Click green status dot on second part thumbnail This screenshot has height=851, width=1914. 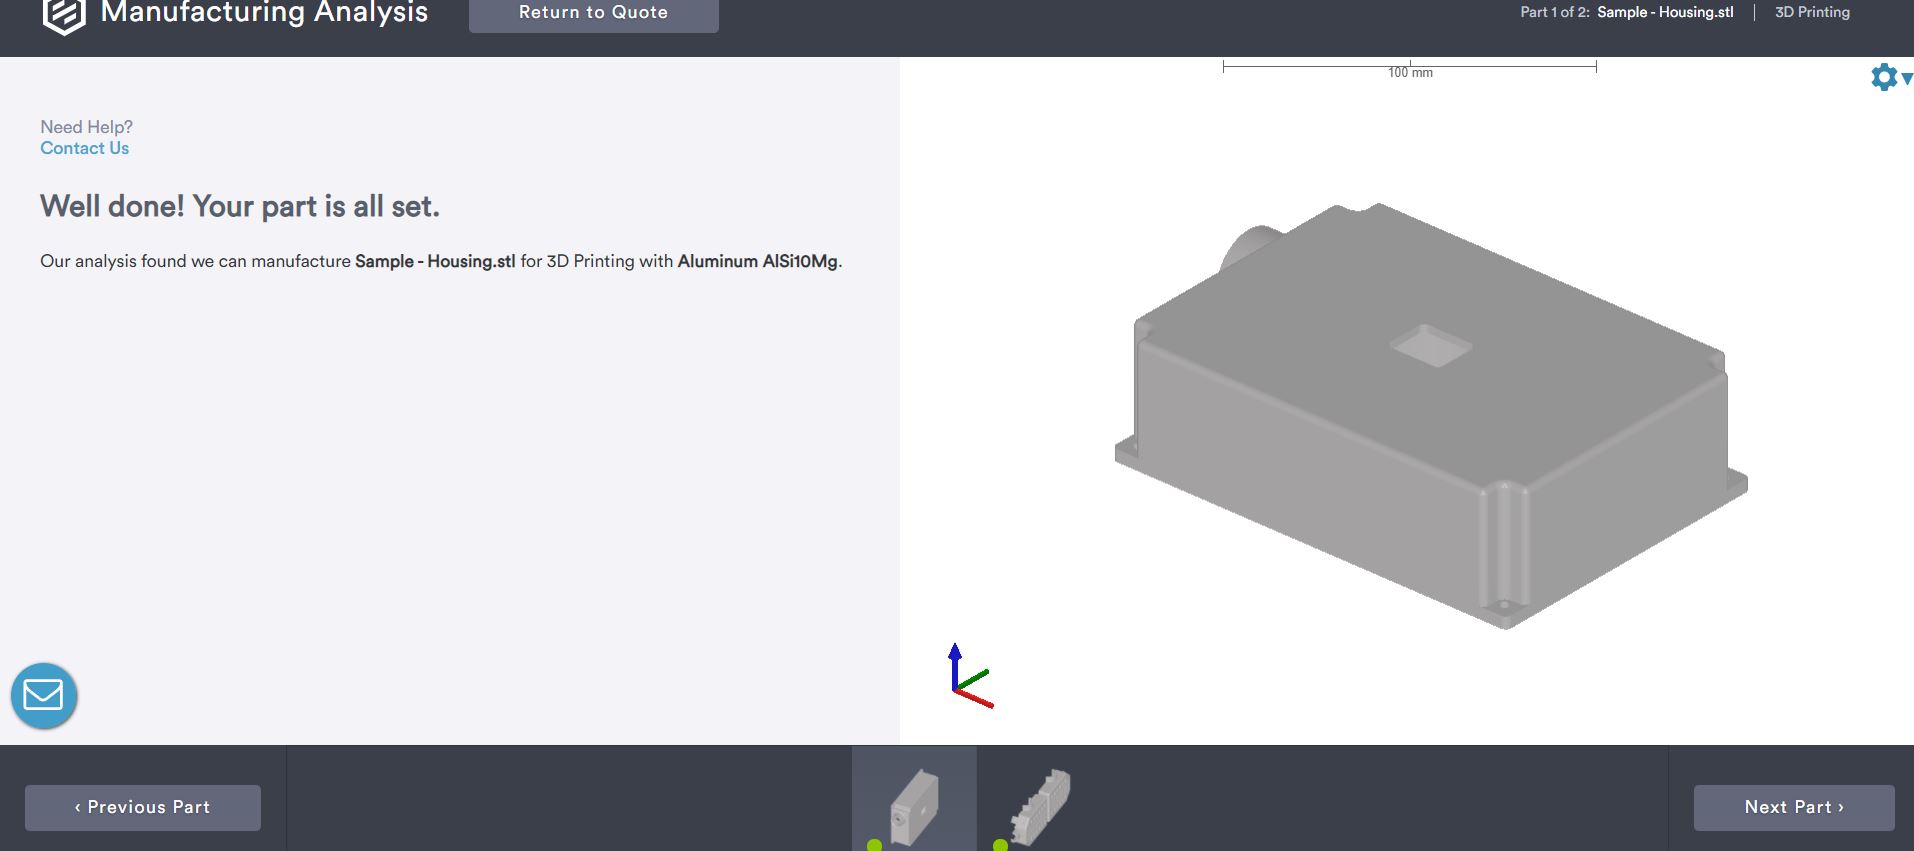tap(1000, 846)
